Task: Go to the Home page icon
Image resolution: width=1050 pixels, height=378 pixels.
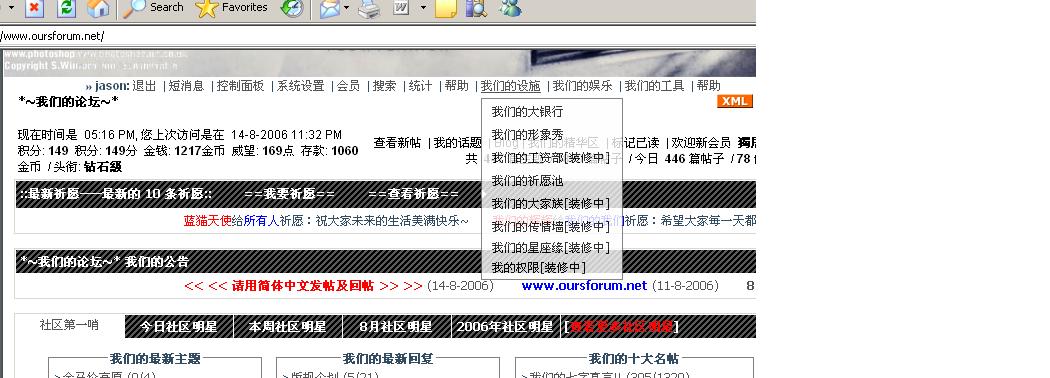Action: (x=98, y=8)
